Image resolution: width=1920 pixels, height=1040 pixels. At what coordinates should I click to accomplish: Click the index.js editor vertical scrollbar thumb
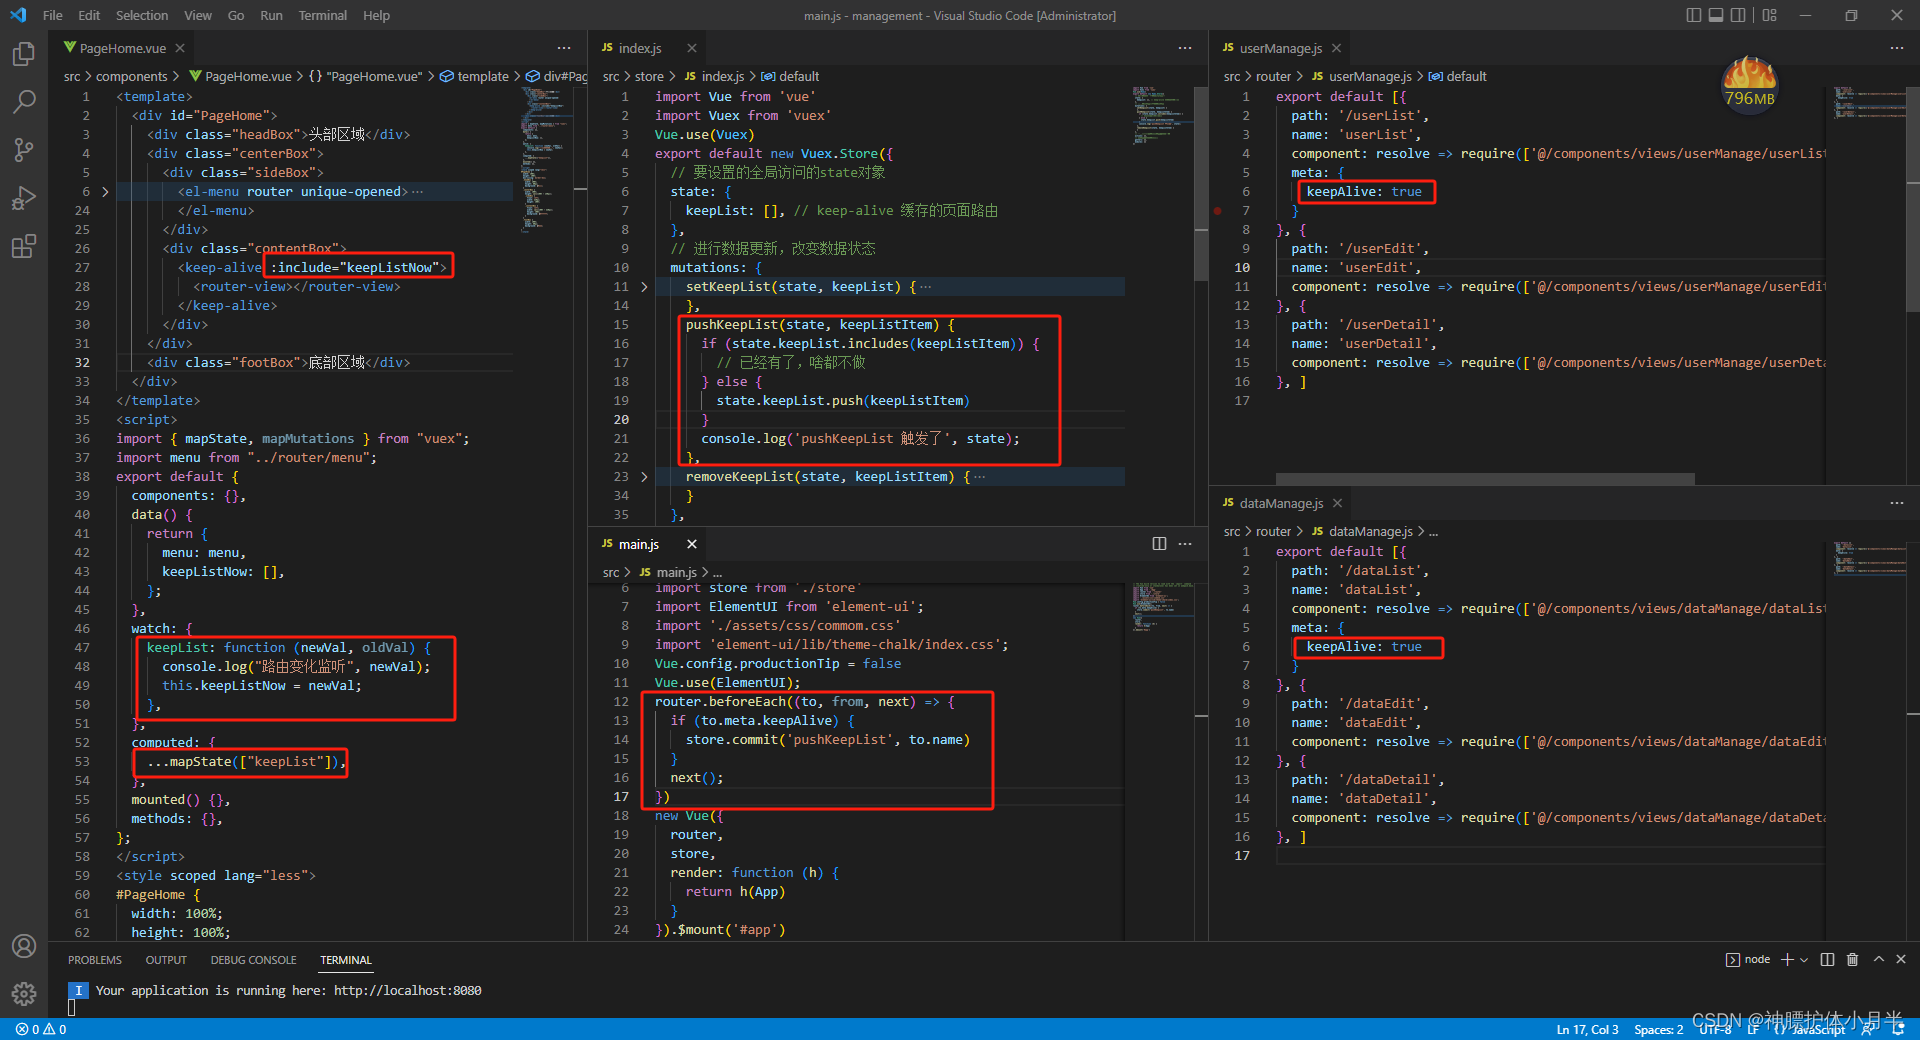[1201, 185]
